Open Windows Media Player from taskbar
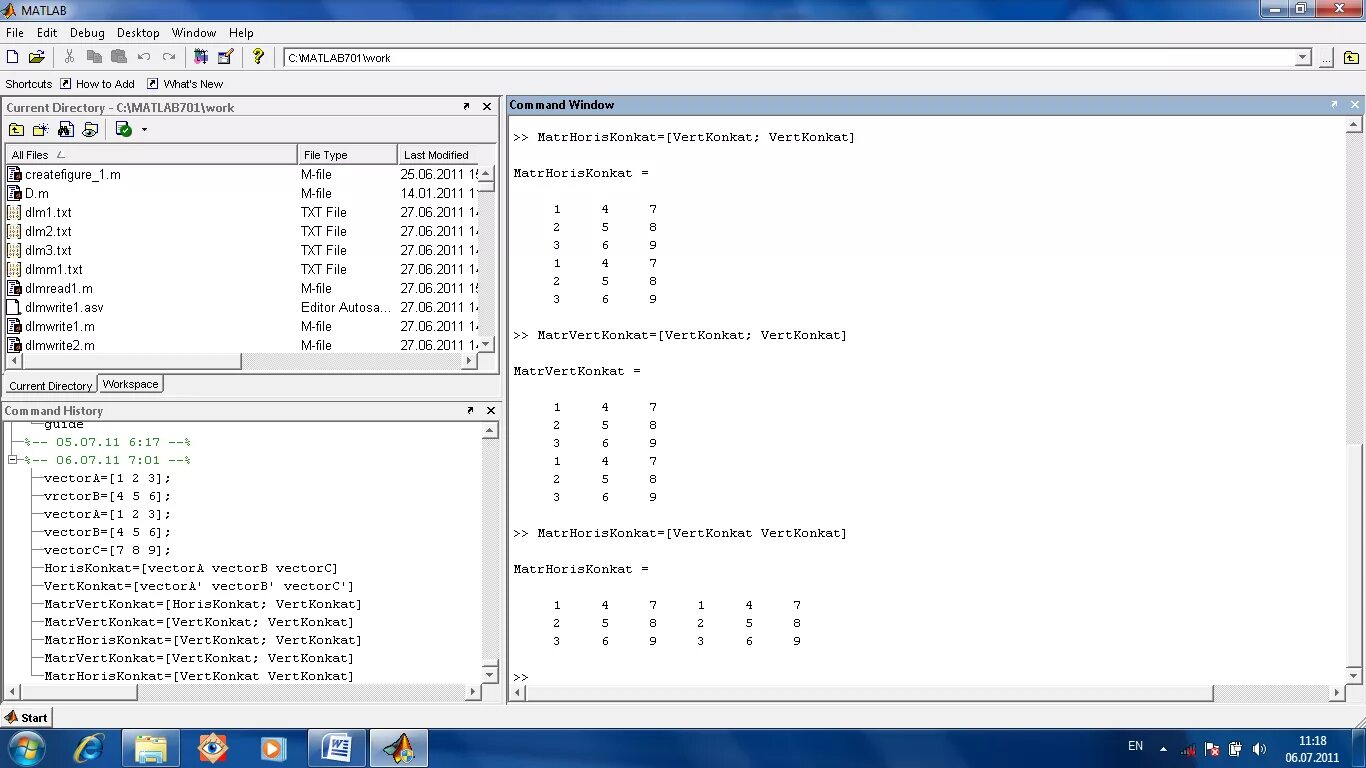The image size is (1366, 768). (272, 748)
